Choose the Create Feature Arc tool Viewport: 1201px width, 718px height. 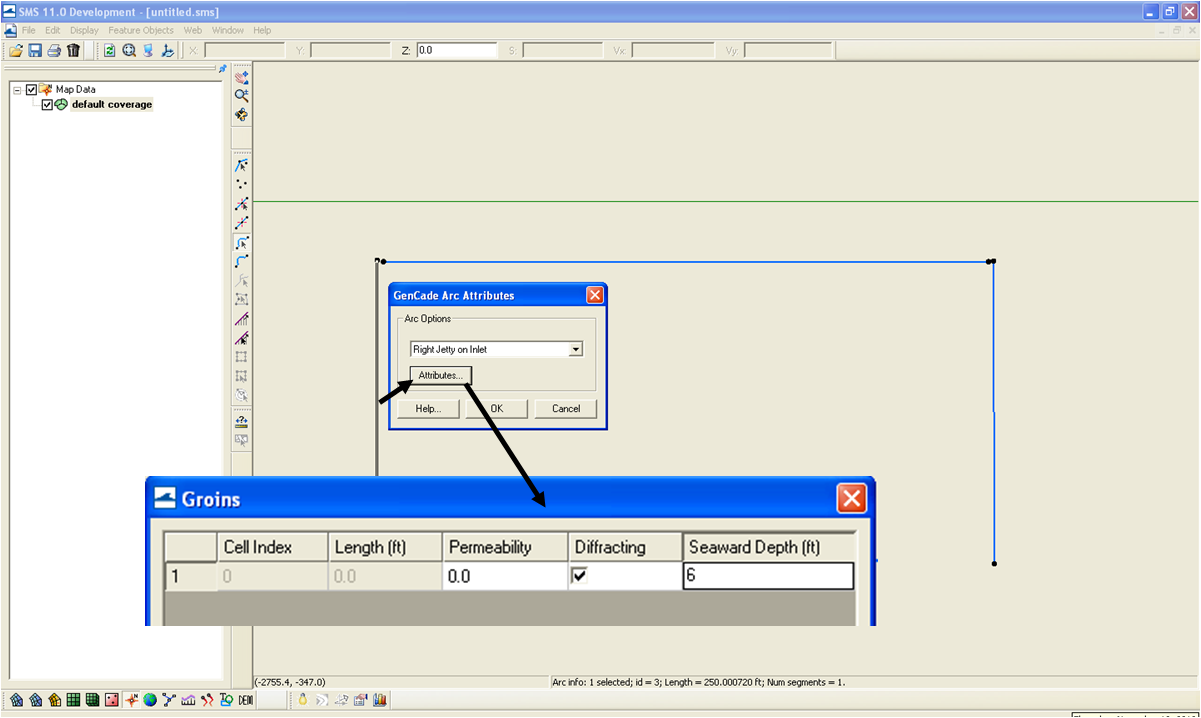point(241,261)
